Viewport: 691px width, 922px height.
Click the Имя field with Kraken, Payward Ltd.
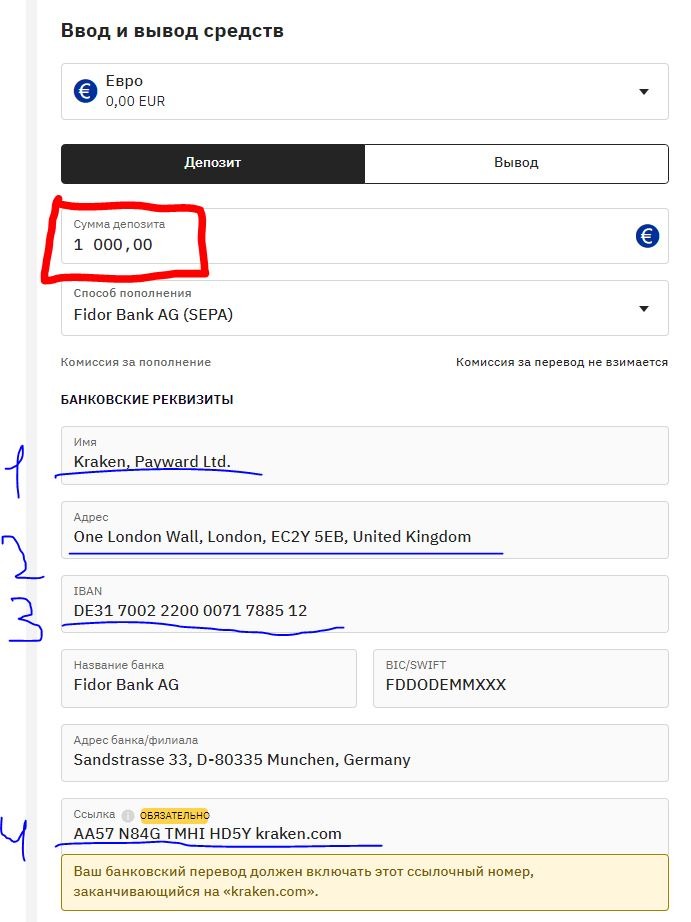(x=365, y=456)
